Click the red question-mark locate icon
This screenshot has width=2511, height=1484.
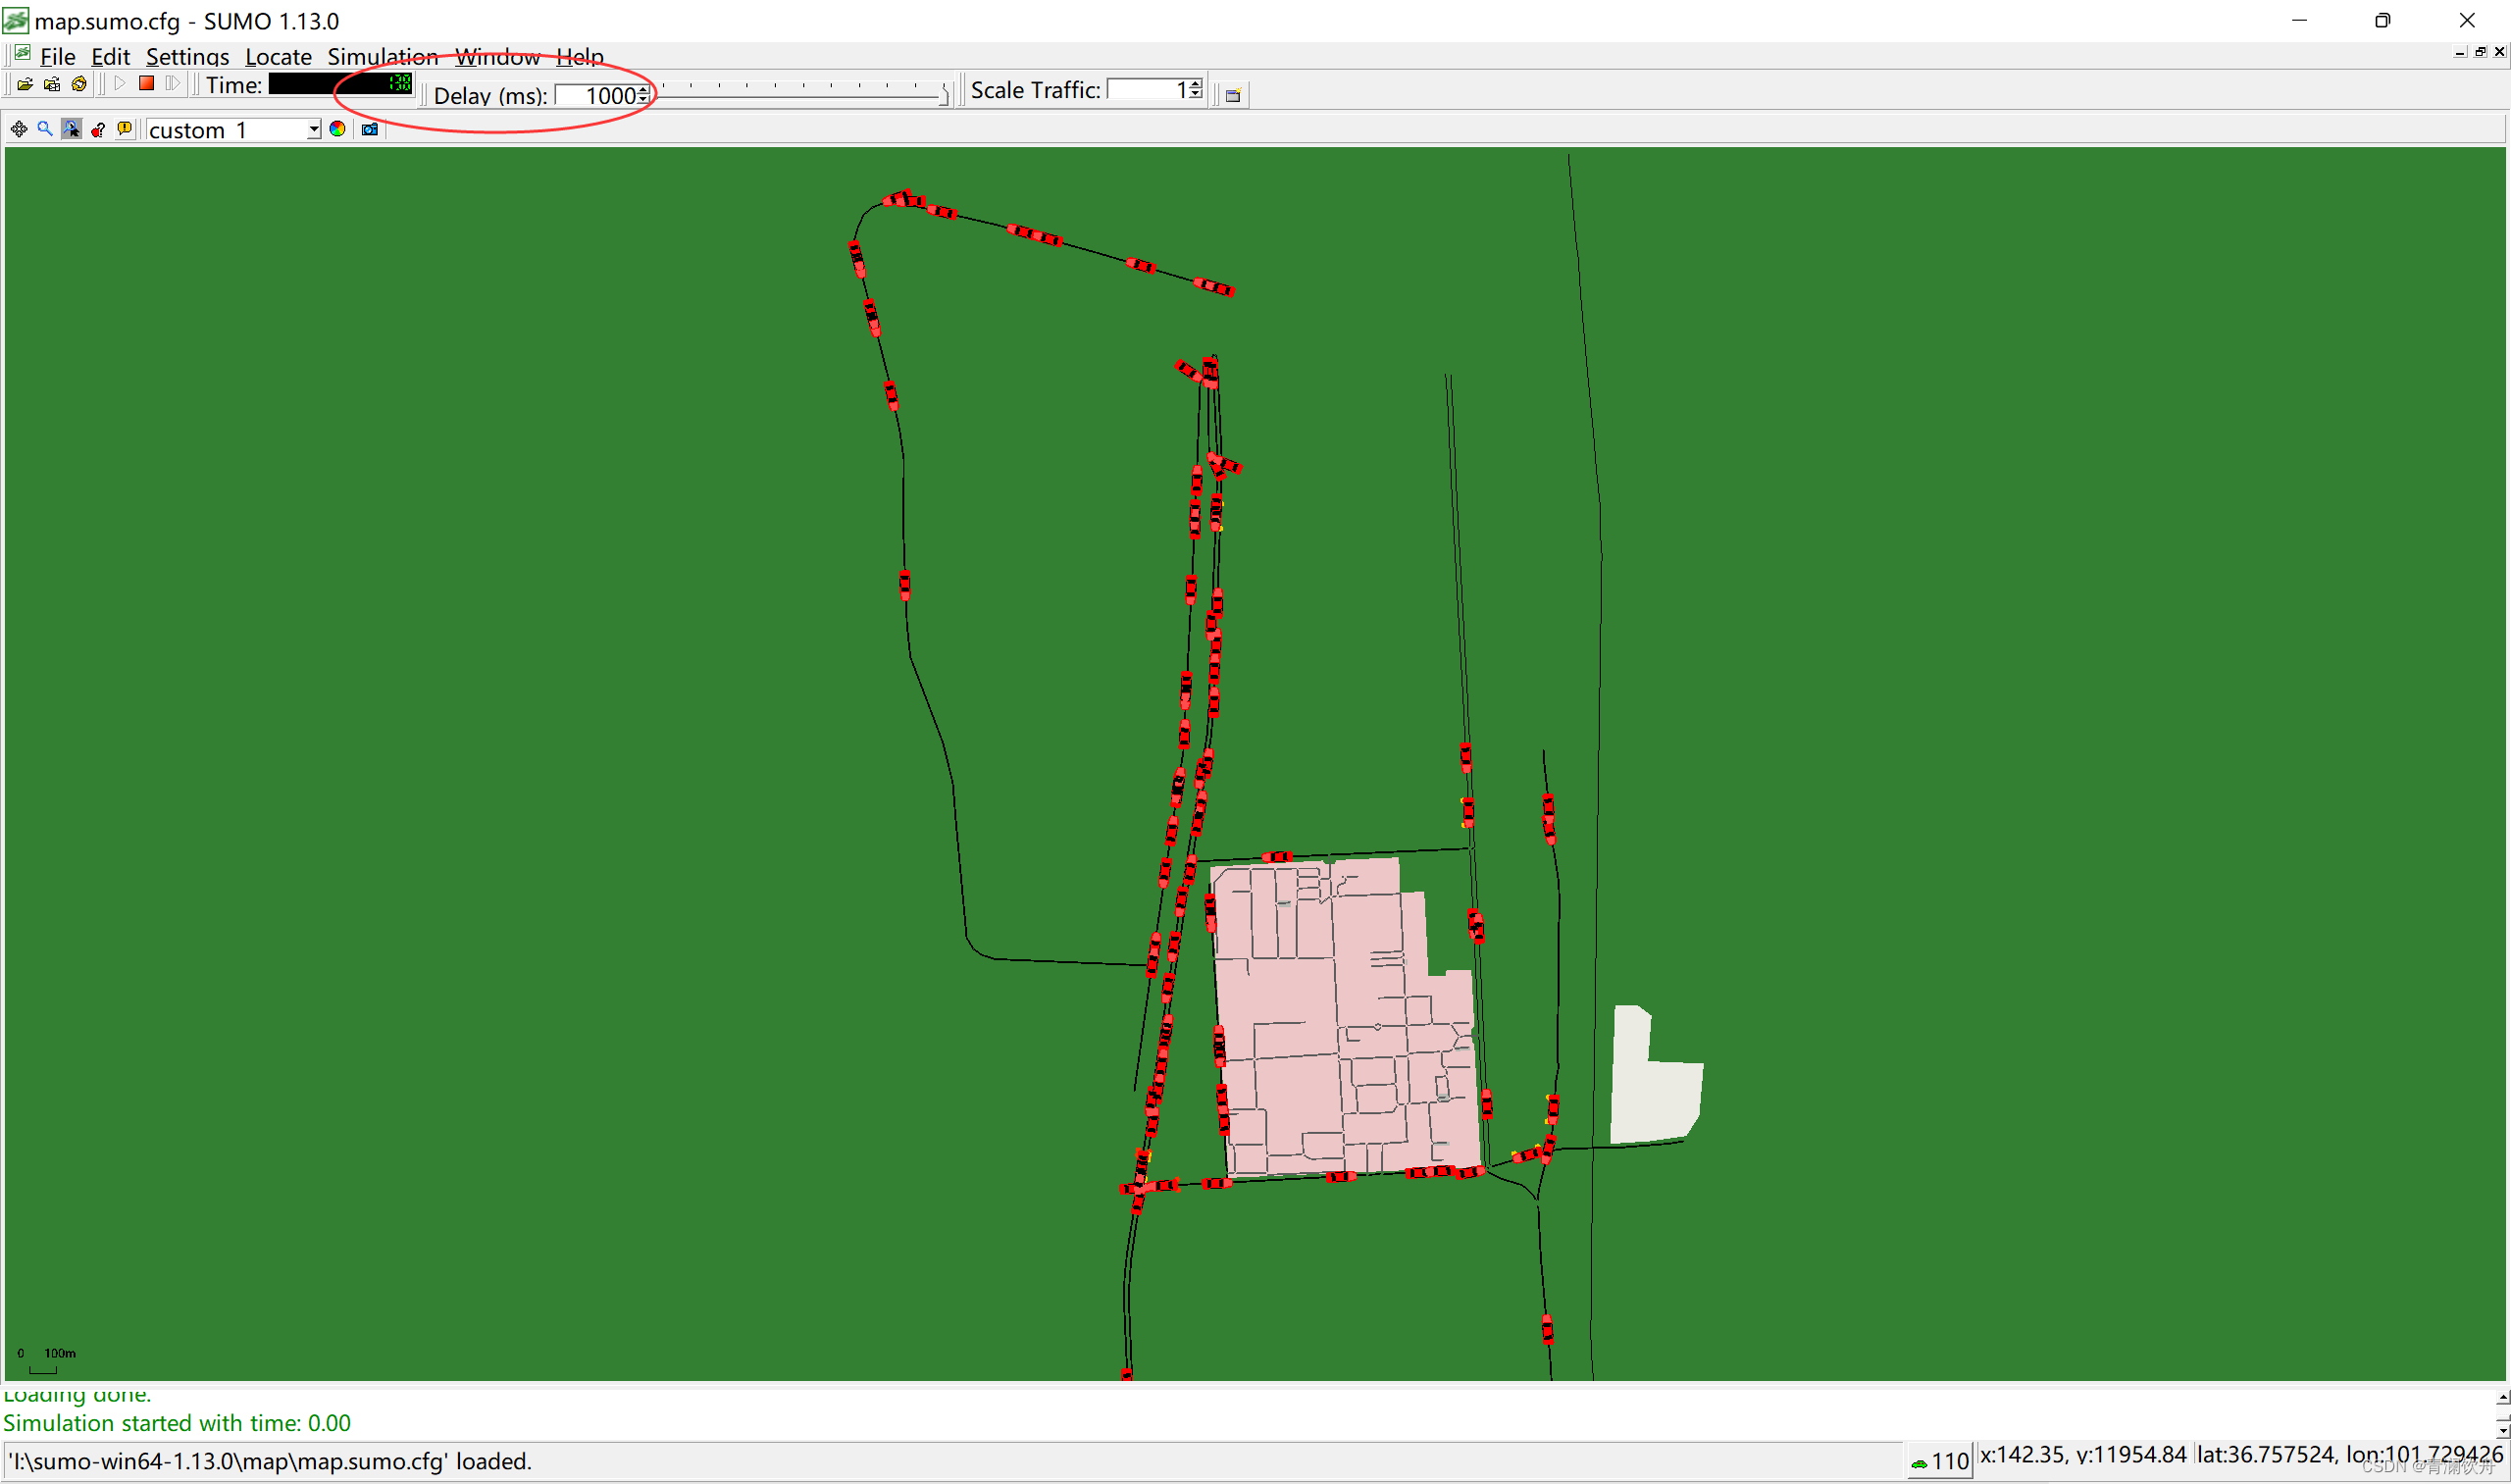[98, 129]
